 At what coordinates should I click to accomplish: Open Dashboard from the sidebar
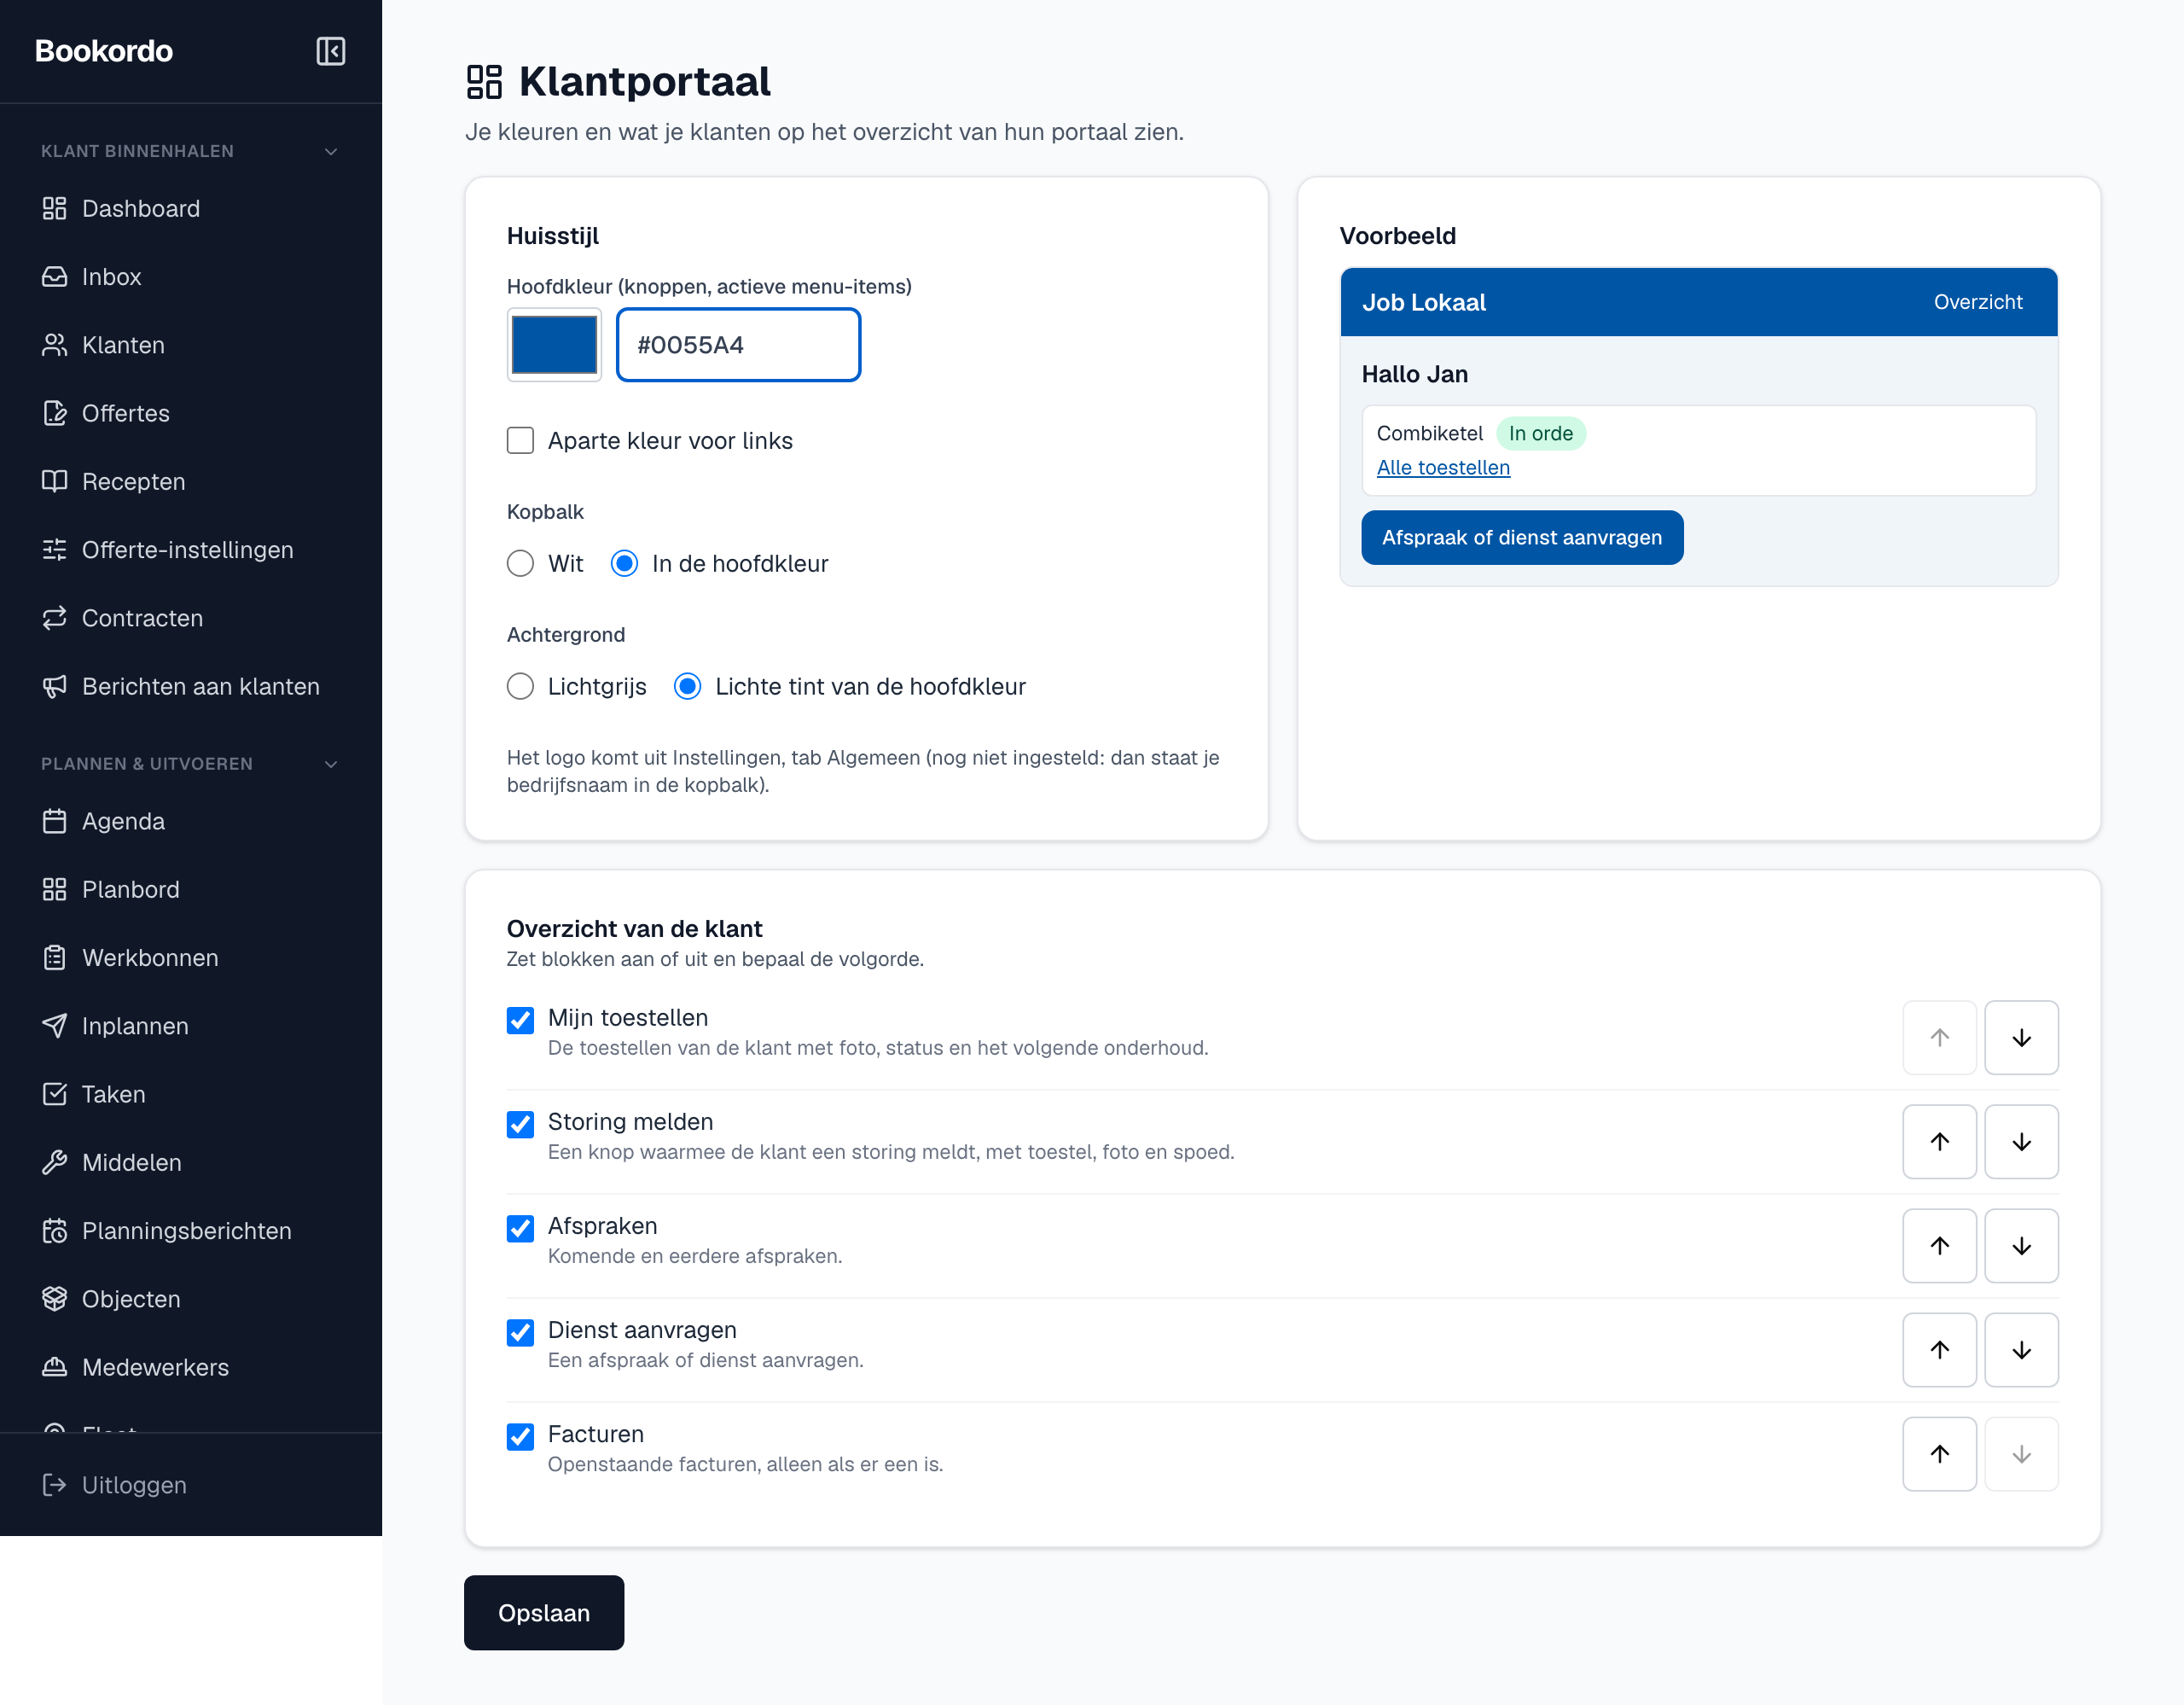190,208
